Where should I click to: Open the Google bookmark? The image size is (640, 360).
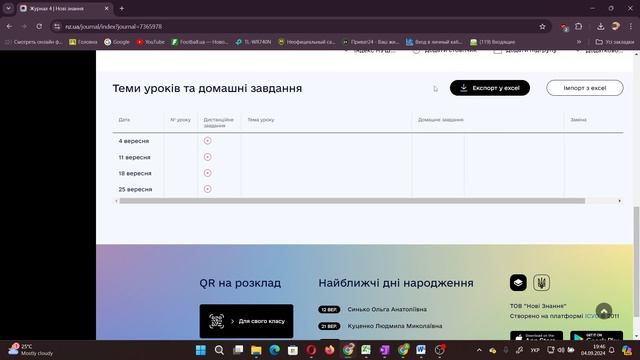click(117, 42)
